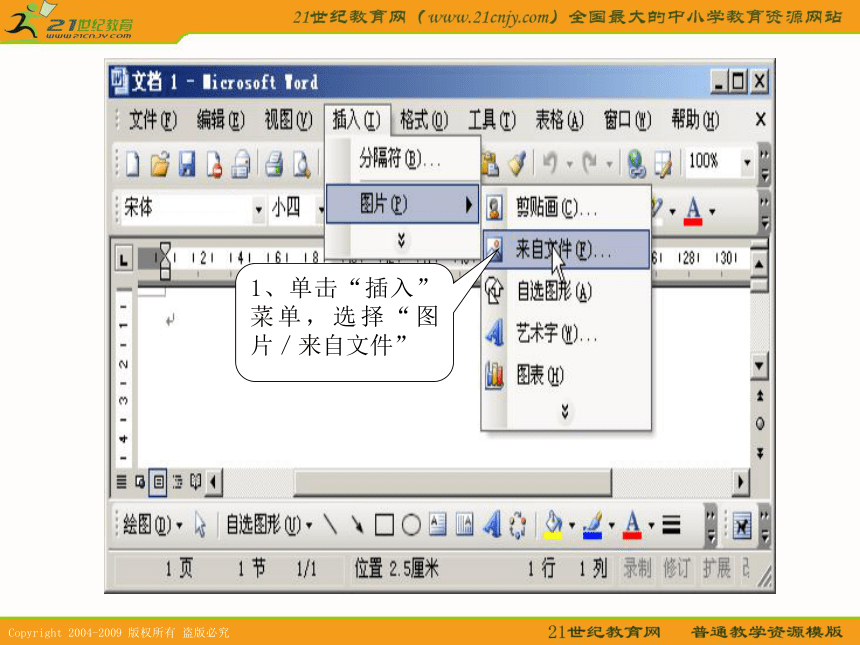The width and height of the screenshot is (860, 645).
Task: Open the 工具(T) menu
Action: (492, 120)
